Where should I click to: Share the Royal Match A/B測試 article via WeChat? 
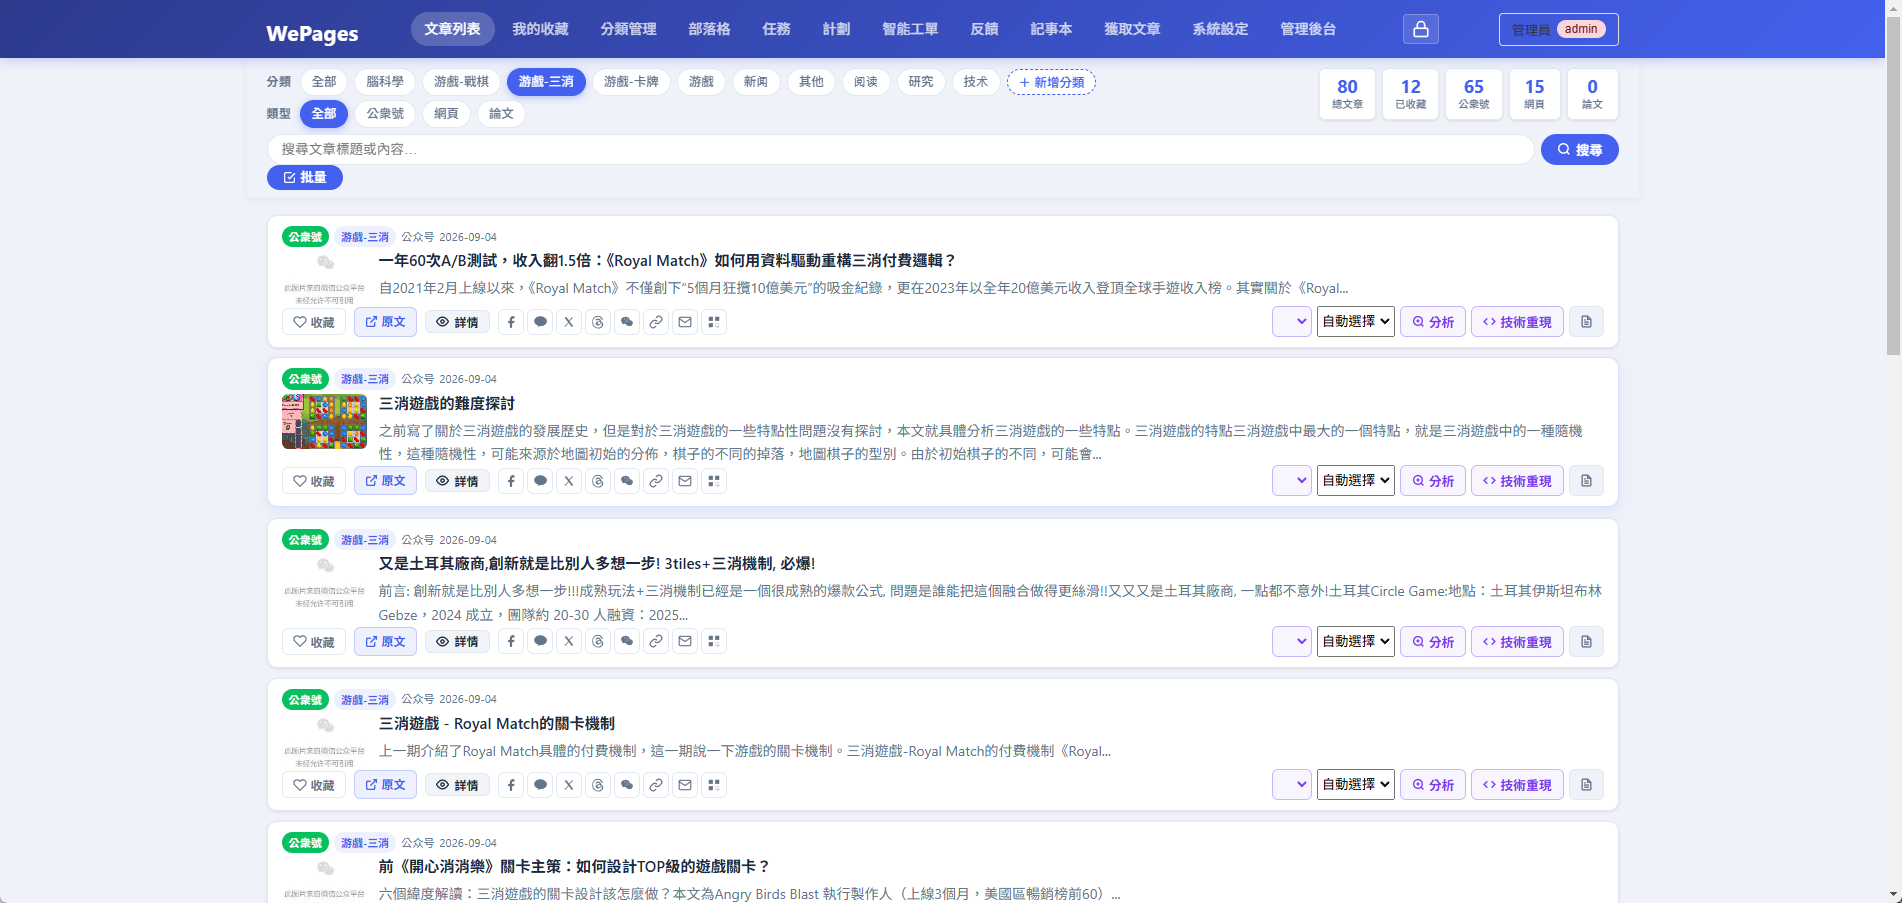coord(627,322)
